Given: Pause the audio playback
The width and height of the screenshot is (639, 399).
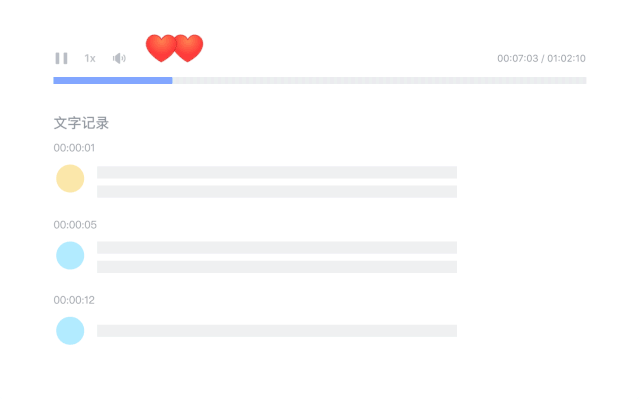Looking at the screenshot, I should (x=62, y=58).
